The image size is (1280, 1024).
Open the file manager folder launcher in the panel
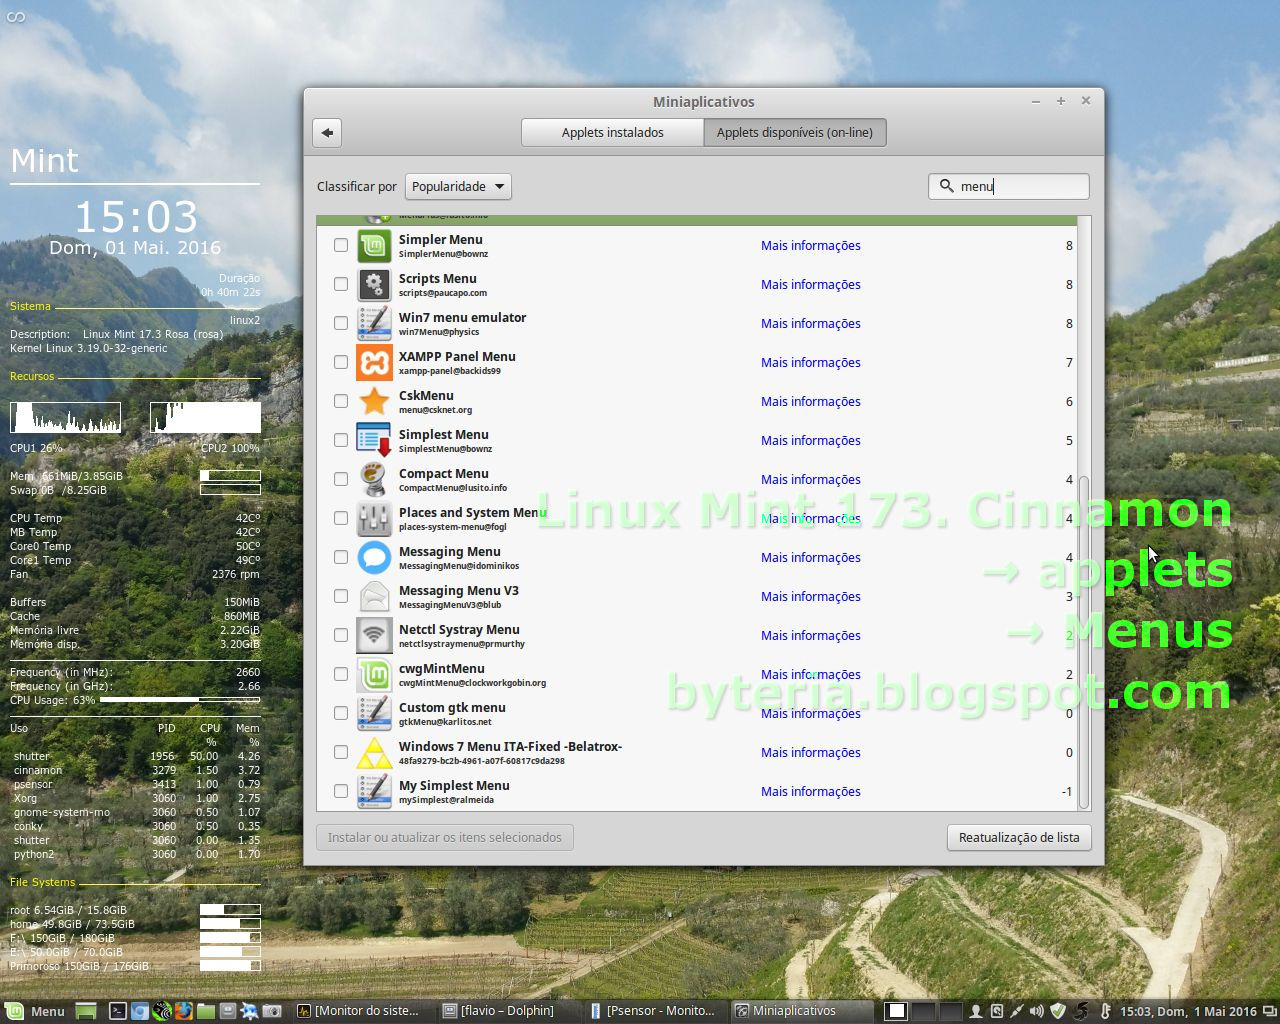[206, 1011]
